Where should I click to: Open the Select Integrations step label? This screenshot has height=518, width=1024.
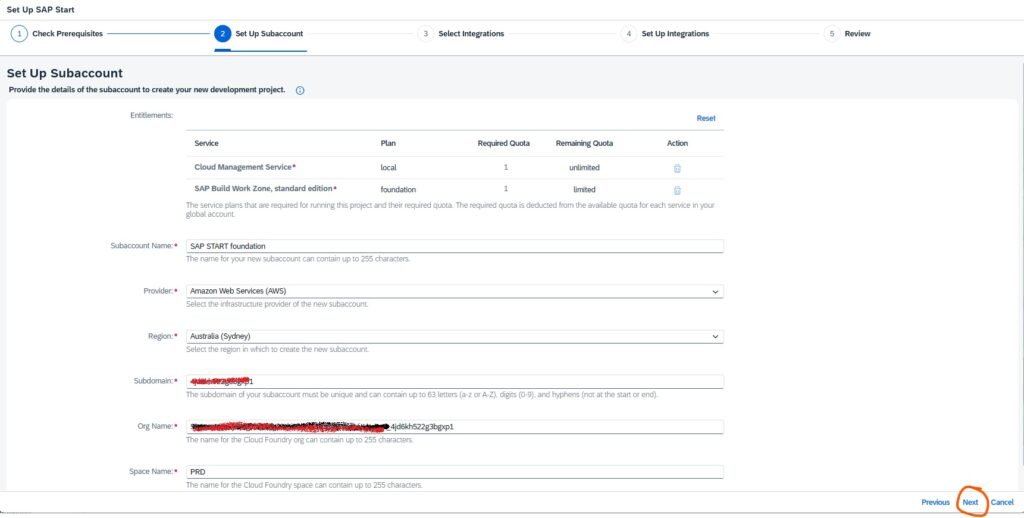pyautogui.click(x=471, y=33)
